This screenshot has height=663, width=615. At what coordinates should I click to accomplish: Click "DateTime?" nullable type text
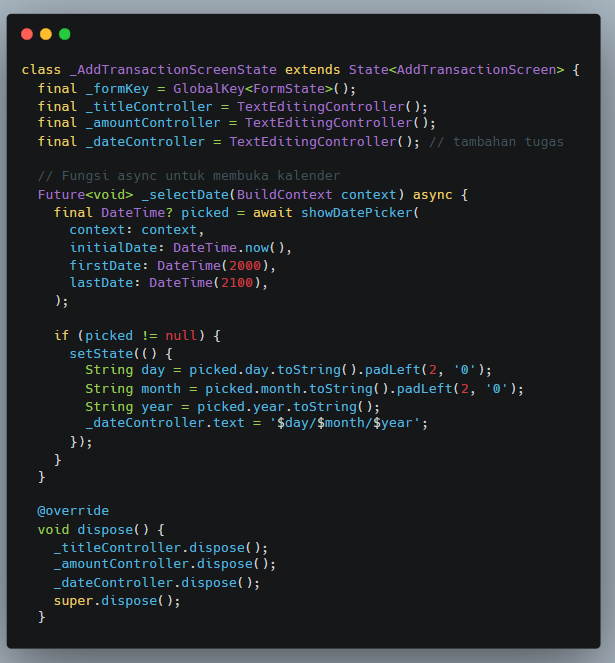point(137,212)
